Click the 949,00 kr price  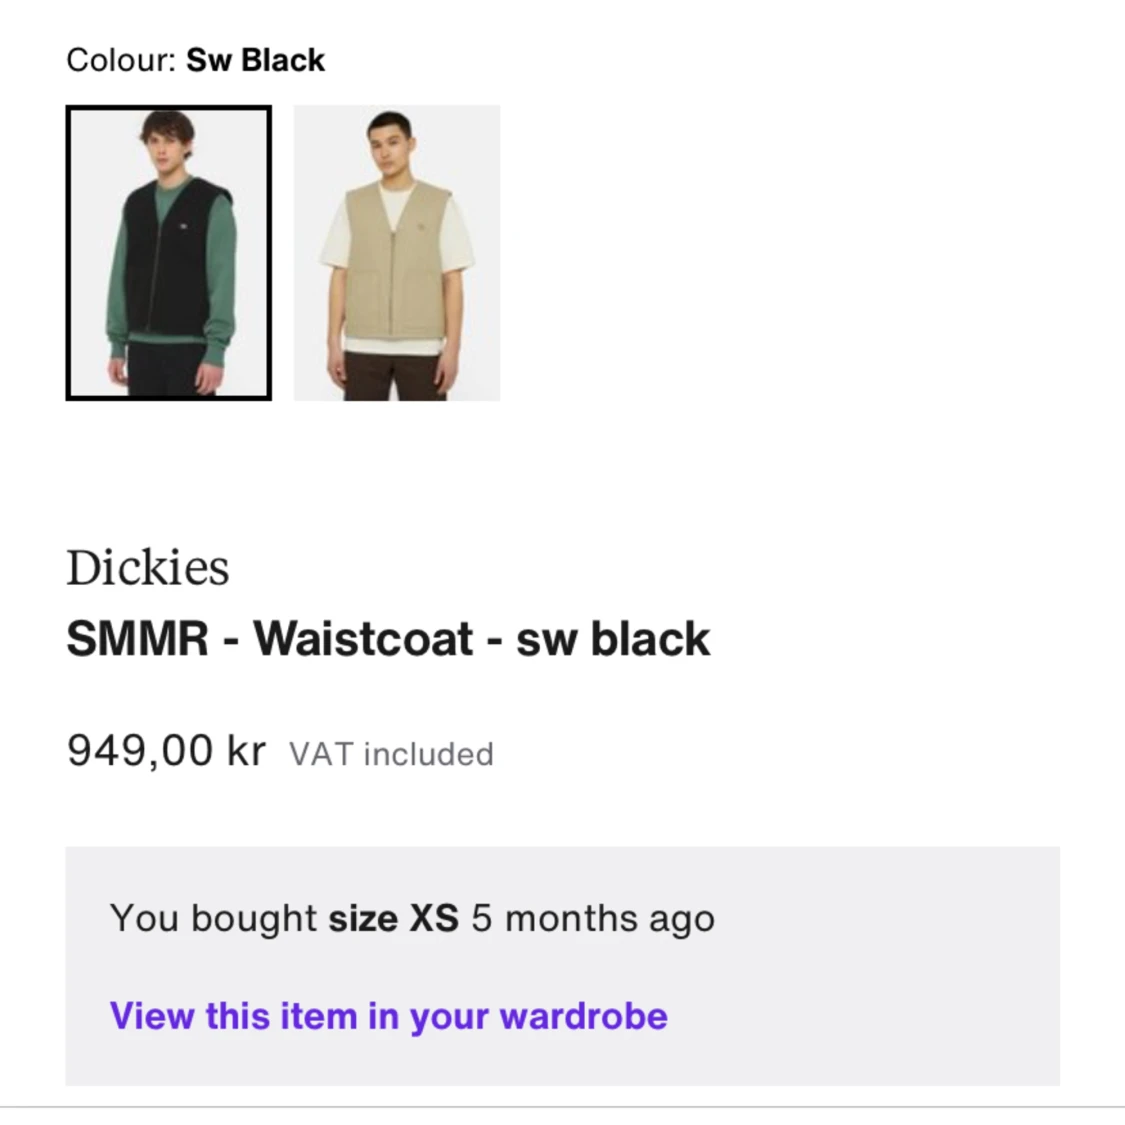coord(165,751)
